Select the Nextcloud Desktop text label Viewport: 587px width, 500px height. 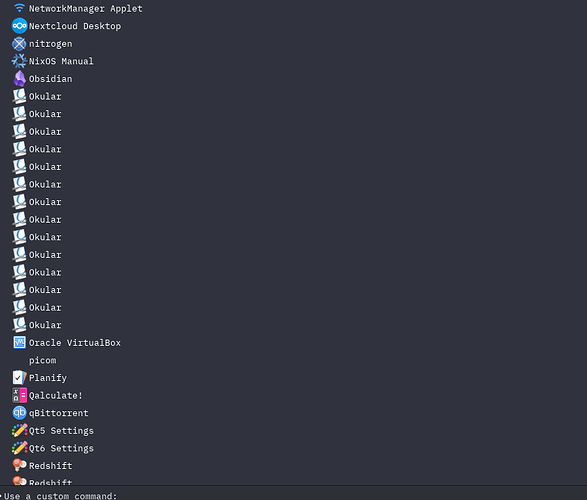75,26
